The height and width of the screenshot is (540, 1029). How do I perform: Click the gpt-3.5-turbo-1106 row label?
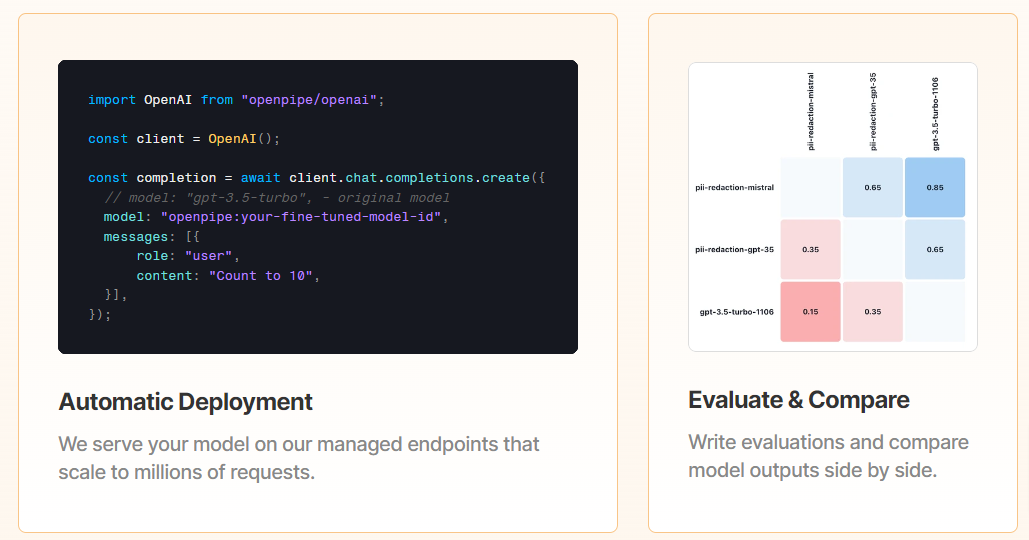tap(736, 312)
